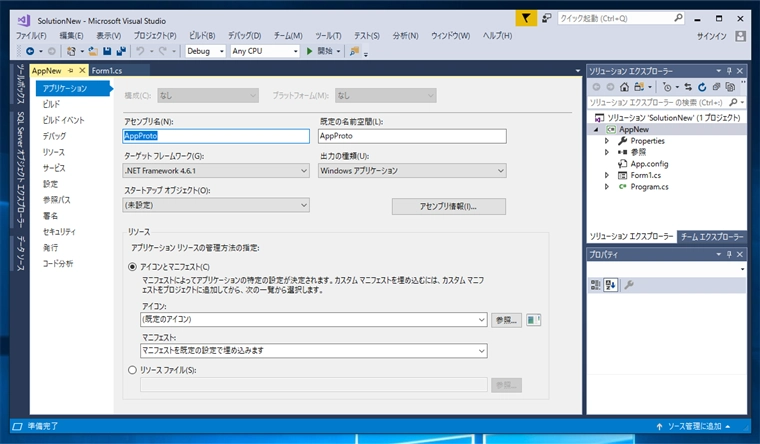Image resolution: width=760 pixels, height=444 pixels.
Task: Select the 署名 page in the side list
Action: [x=49, y=216]
